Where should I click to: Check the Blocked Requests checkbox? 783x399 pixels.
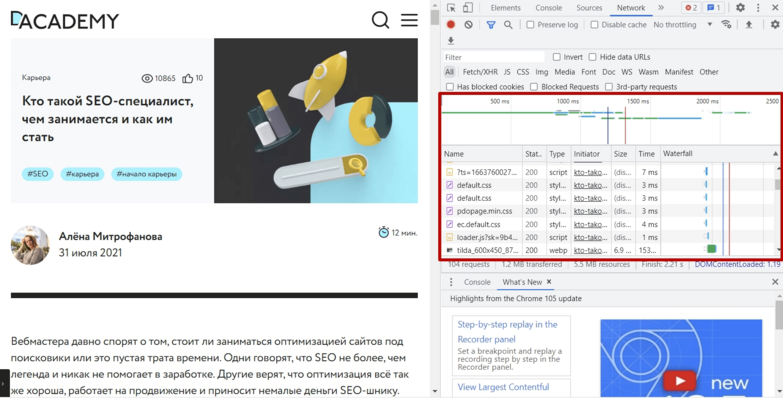534,87
